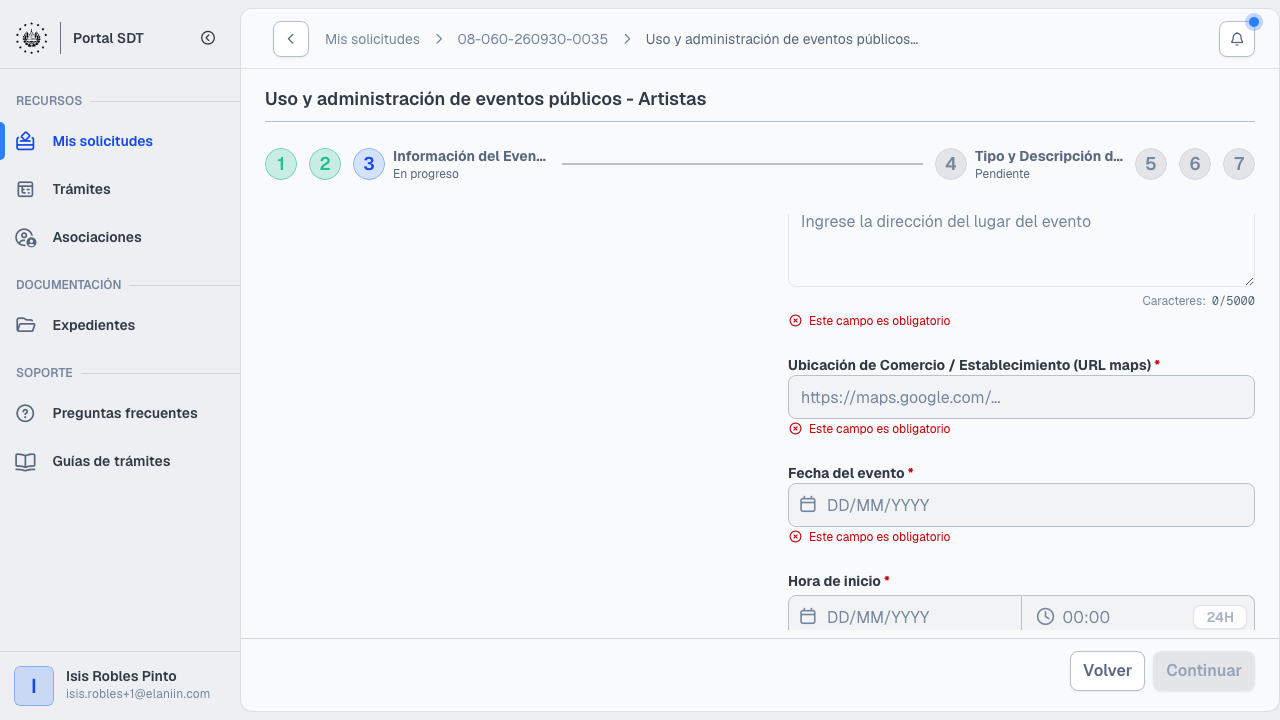Click the Portal SDT logo emblem

click(x=31, y=38)
